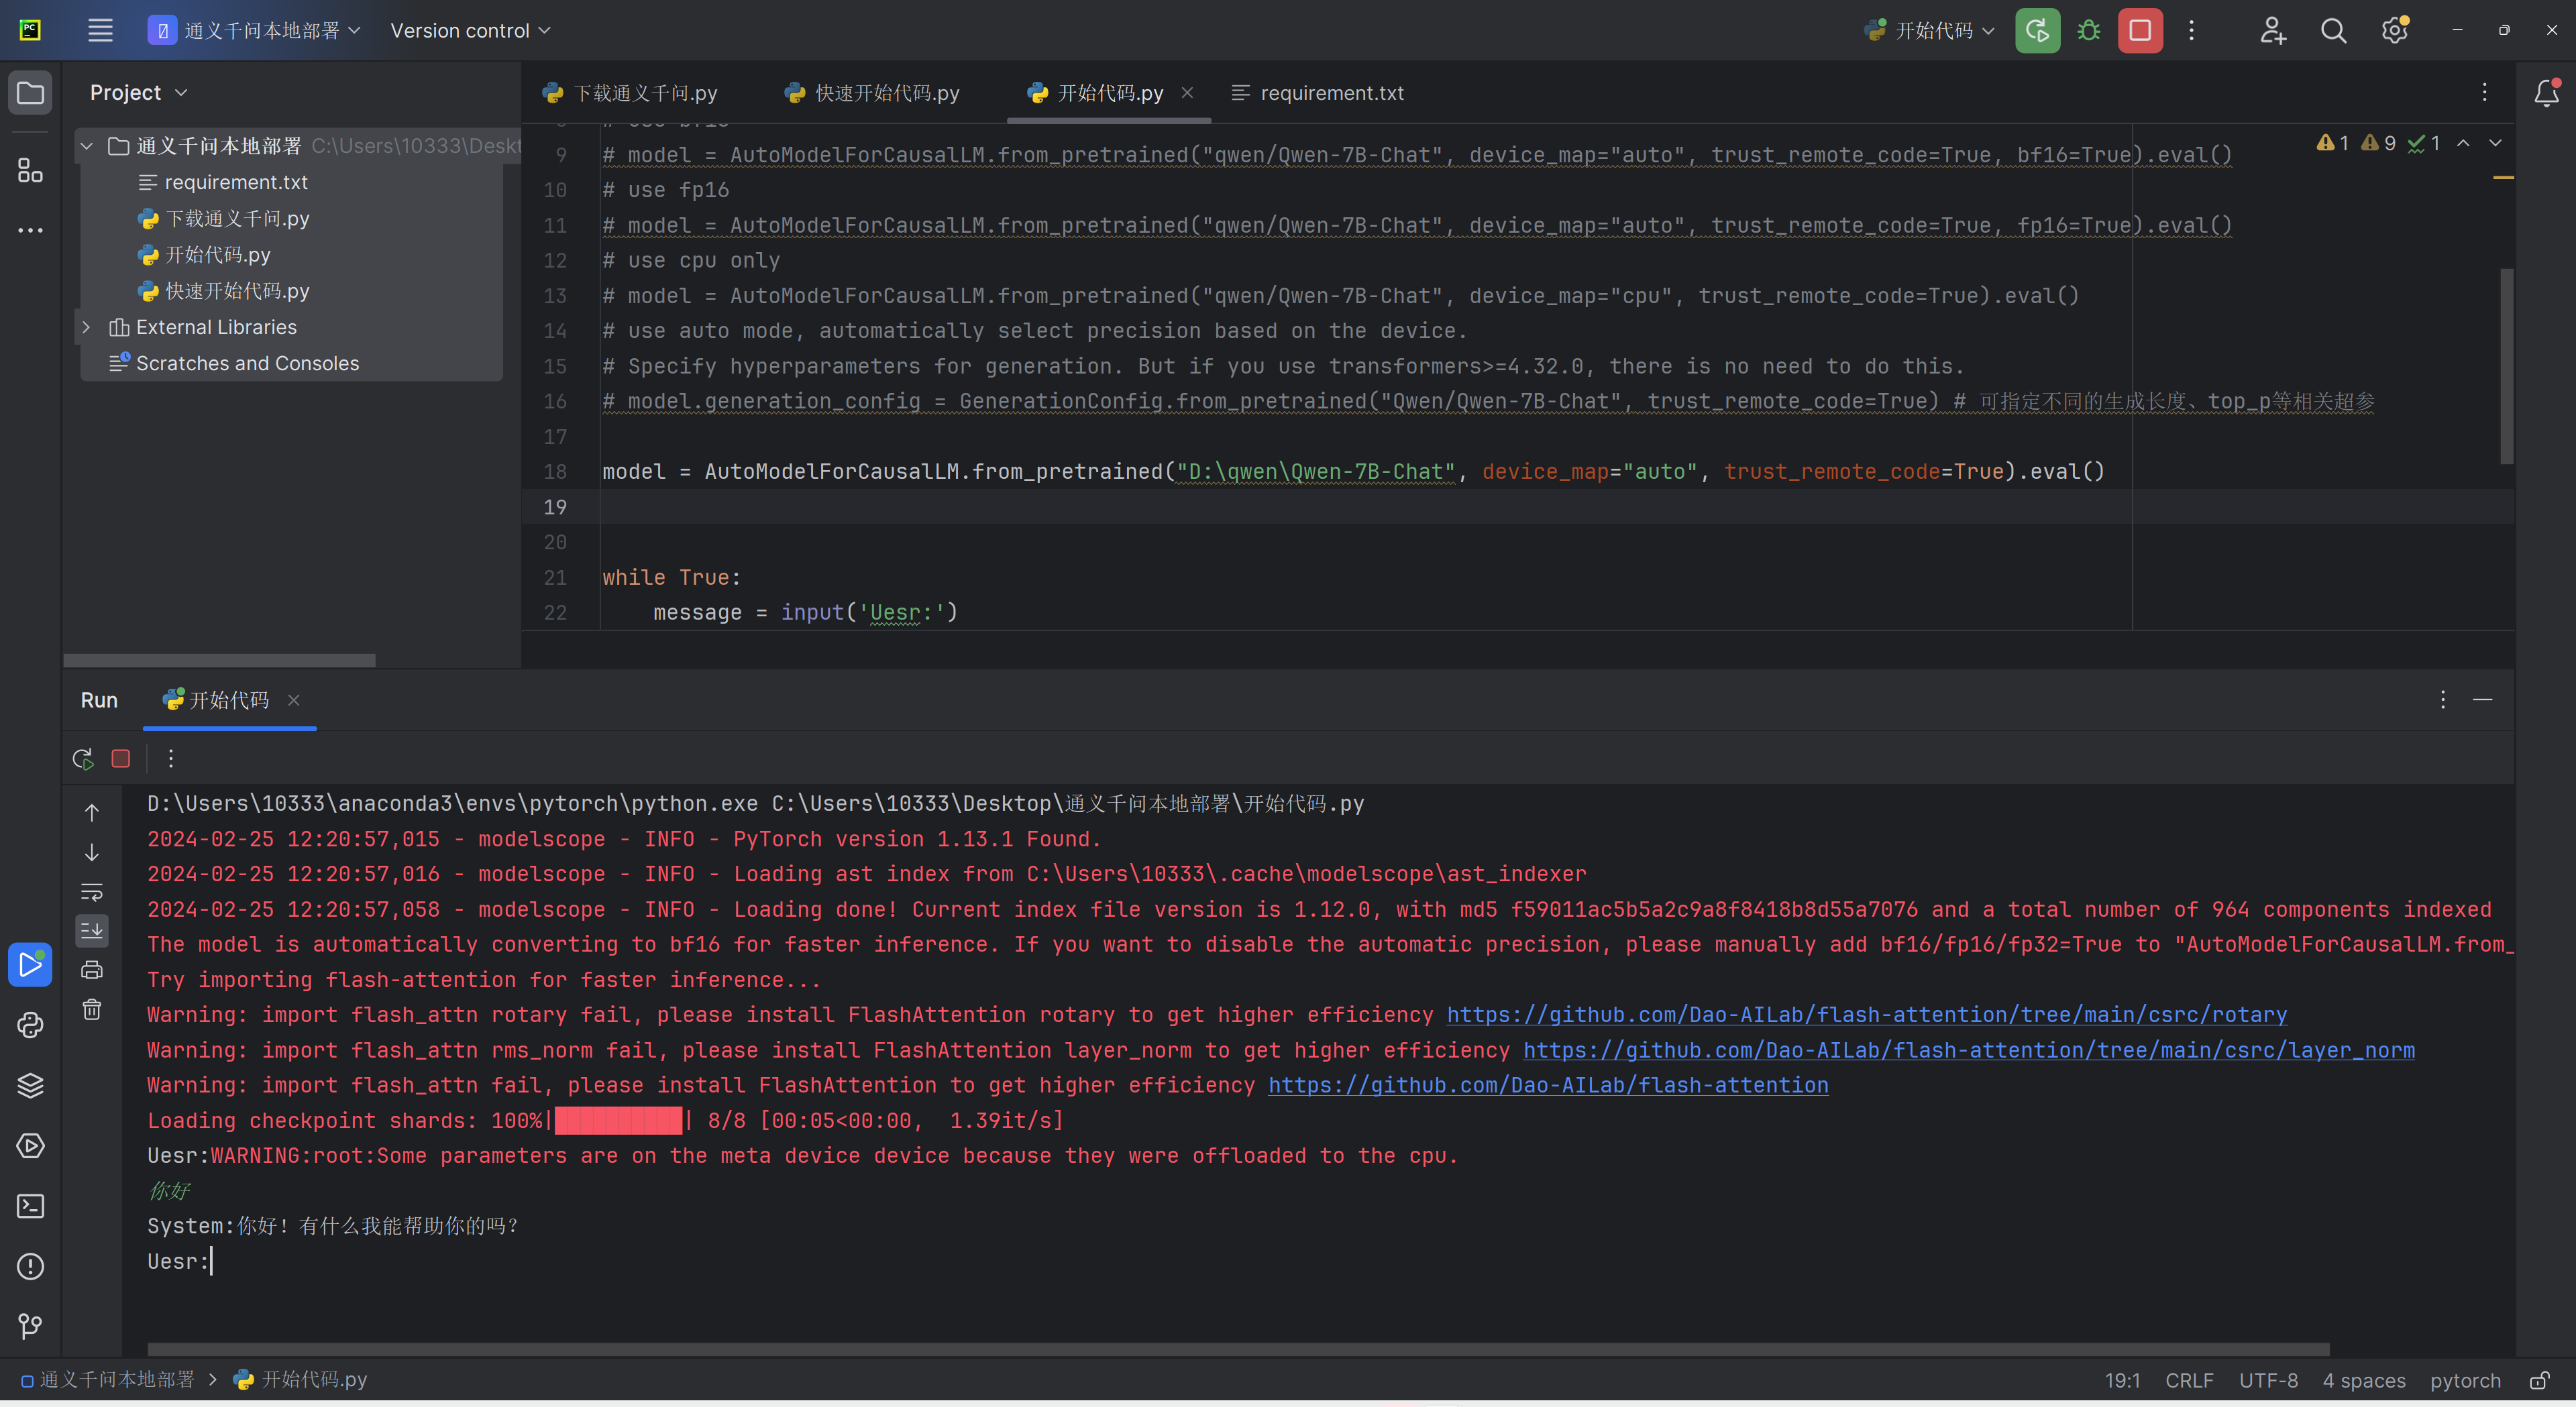Open the Structure tool window

(x=30, y=170)
